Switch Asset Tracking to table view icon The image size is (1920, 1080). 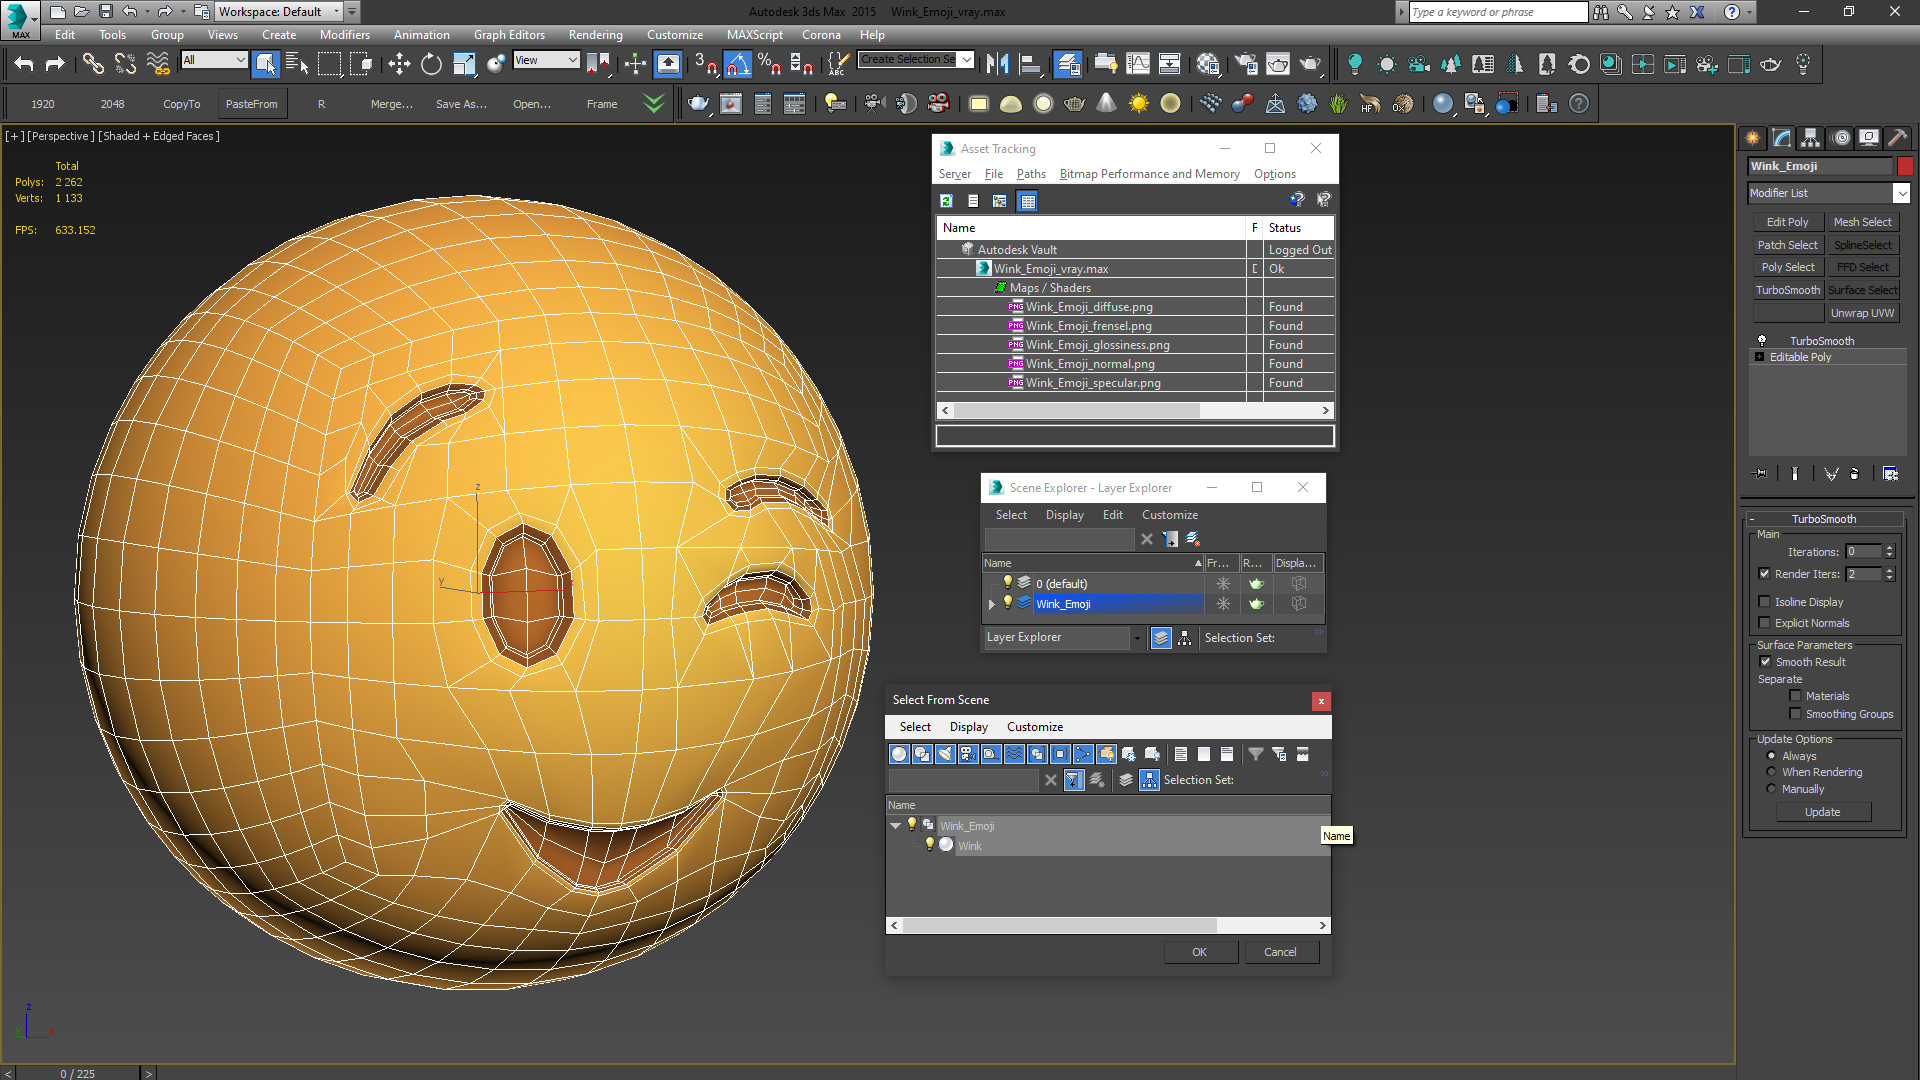[1027, 201]
